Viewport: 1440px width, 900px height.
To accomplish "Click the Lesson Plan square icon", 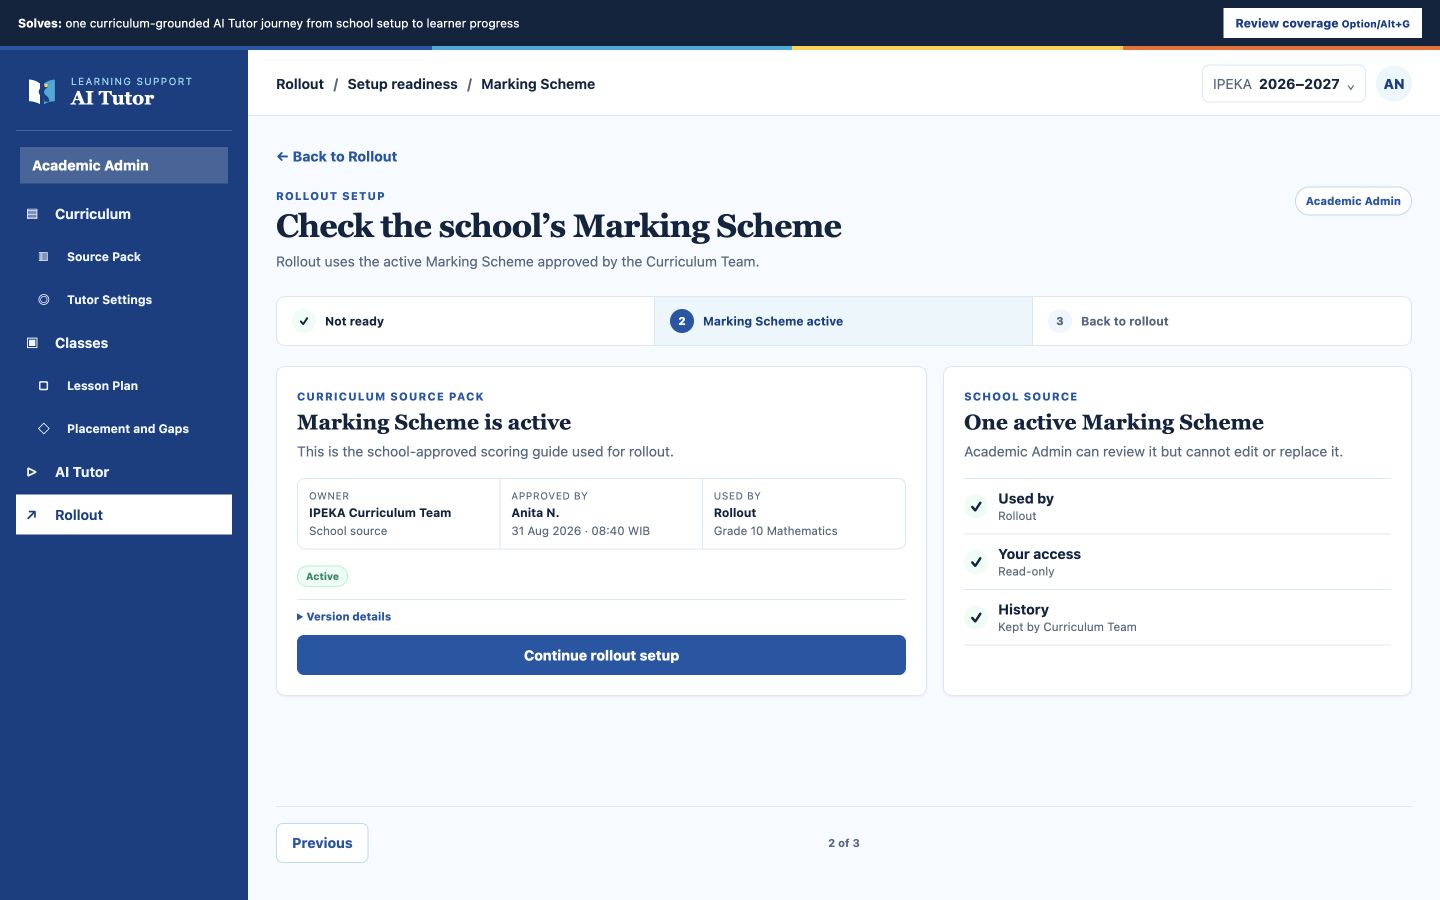I will click(x=43, y=386).
